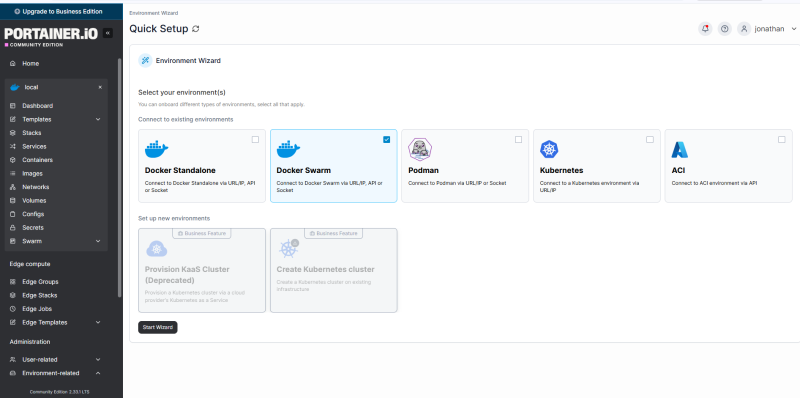Click the Docker Swarm card title

point(303,170)
